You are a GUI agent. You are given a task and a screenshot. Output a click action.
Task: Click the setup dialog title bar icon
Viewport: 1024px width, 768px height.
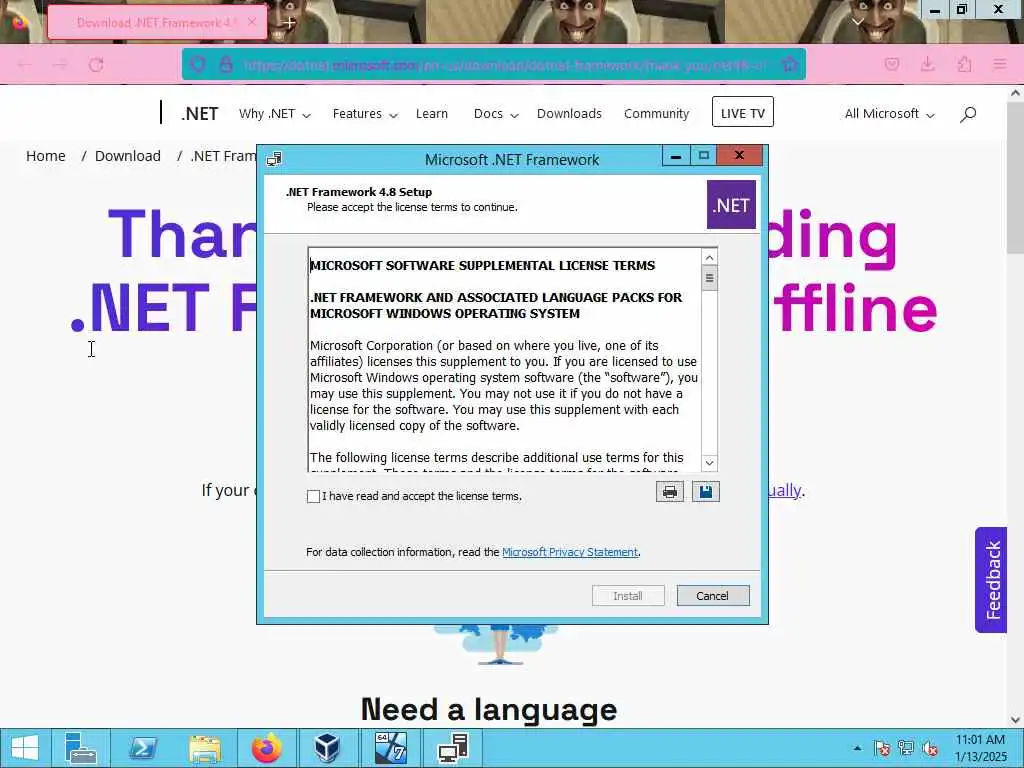point(274,159)
